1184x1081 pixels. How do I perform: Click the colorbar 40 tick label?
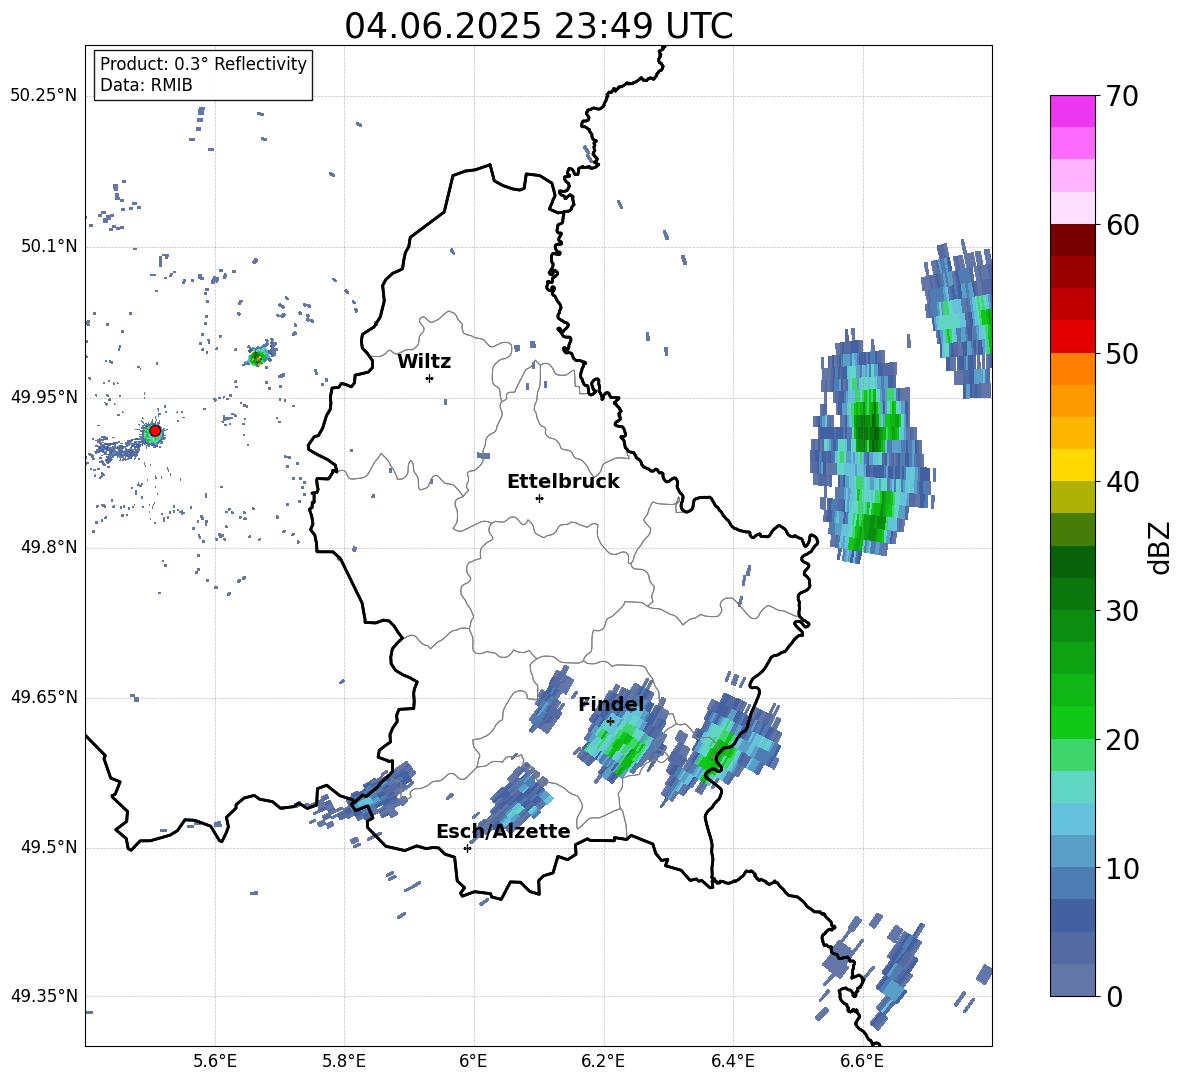point(1122,482)
